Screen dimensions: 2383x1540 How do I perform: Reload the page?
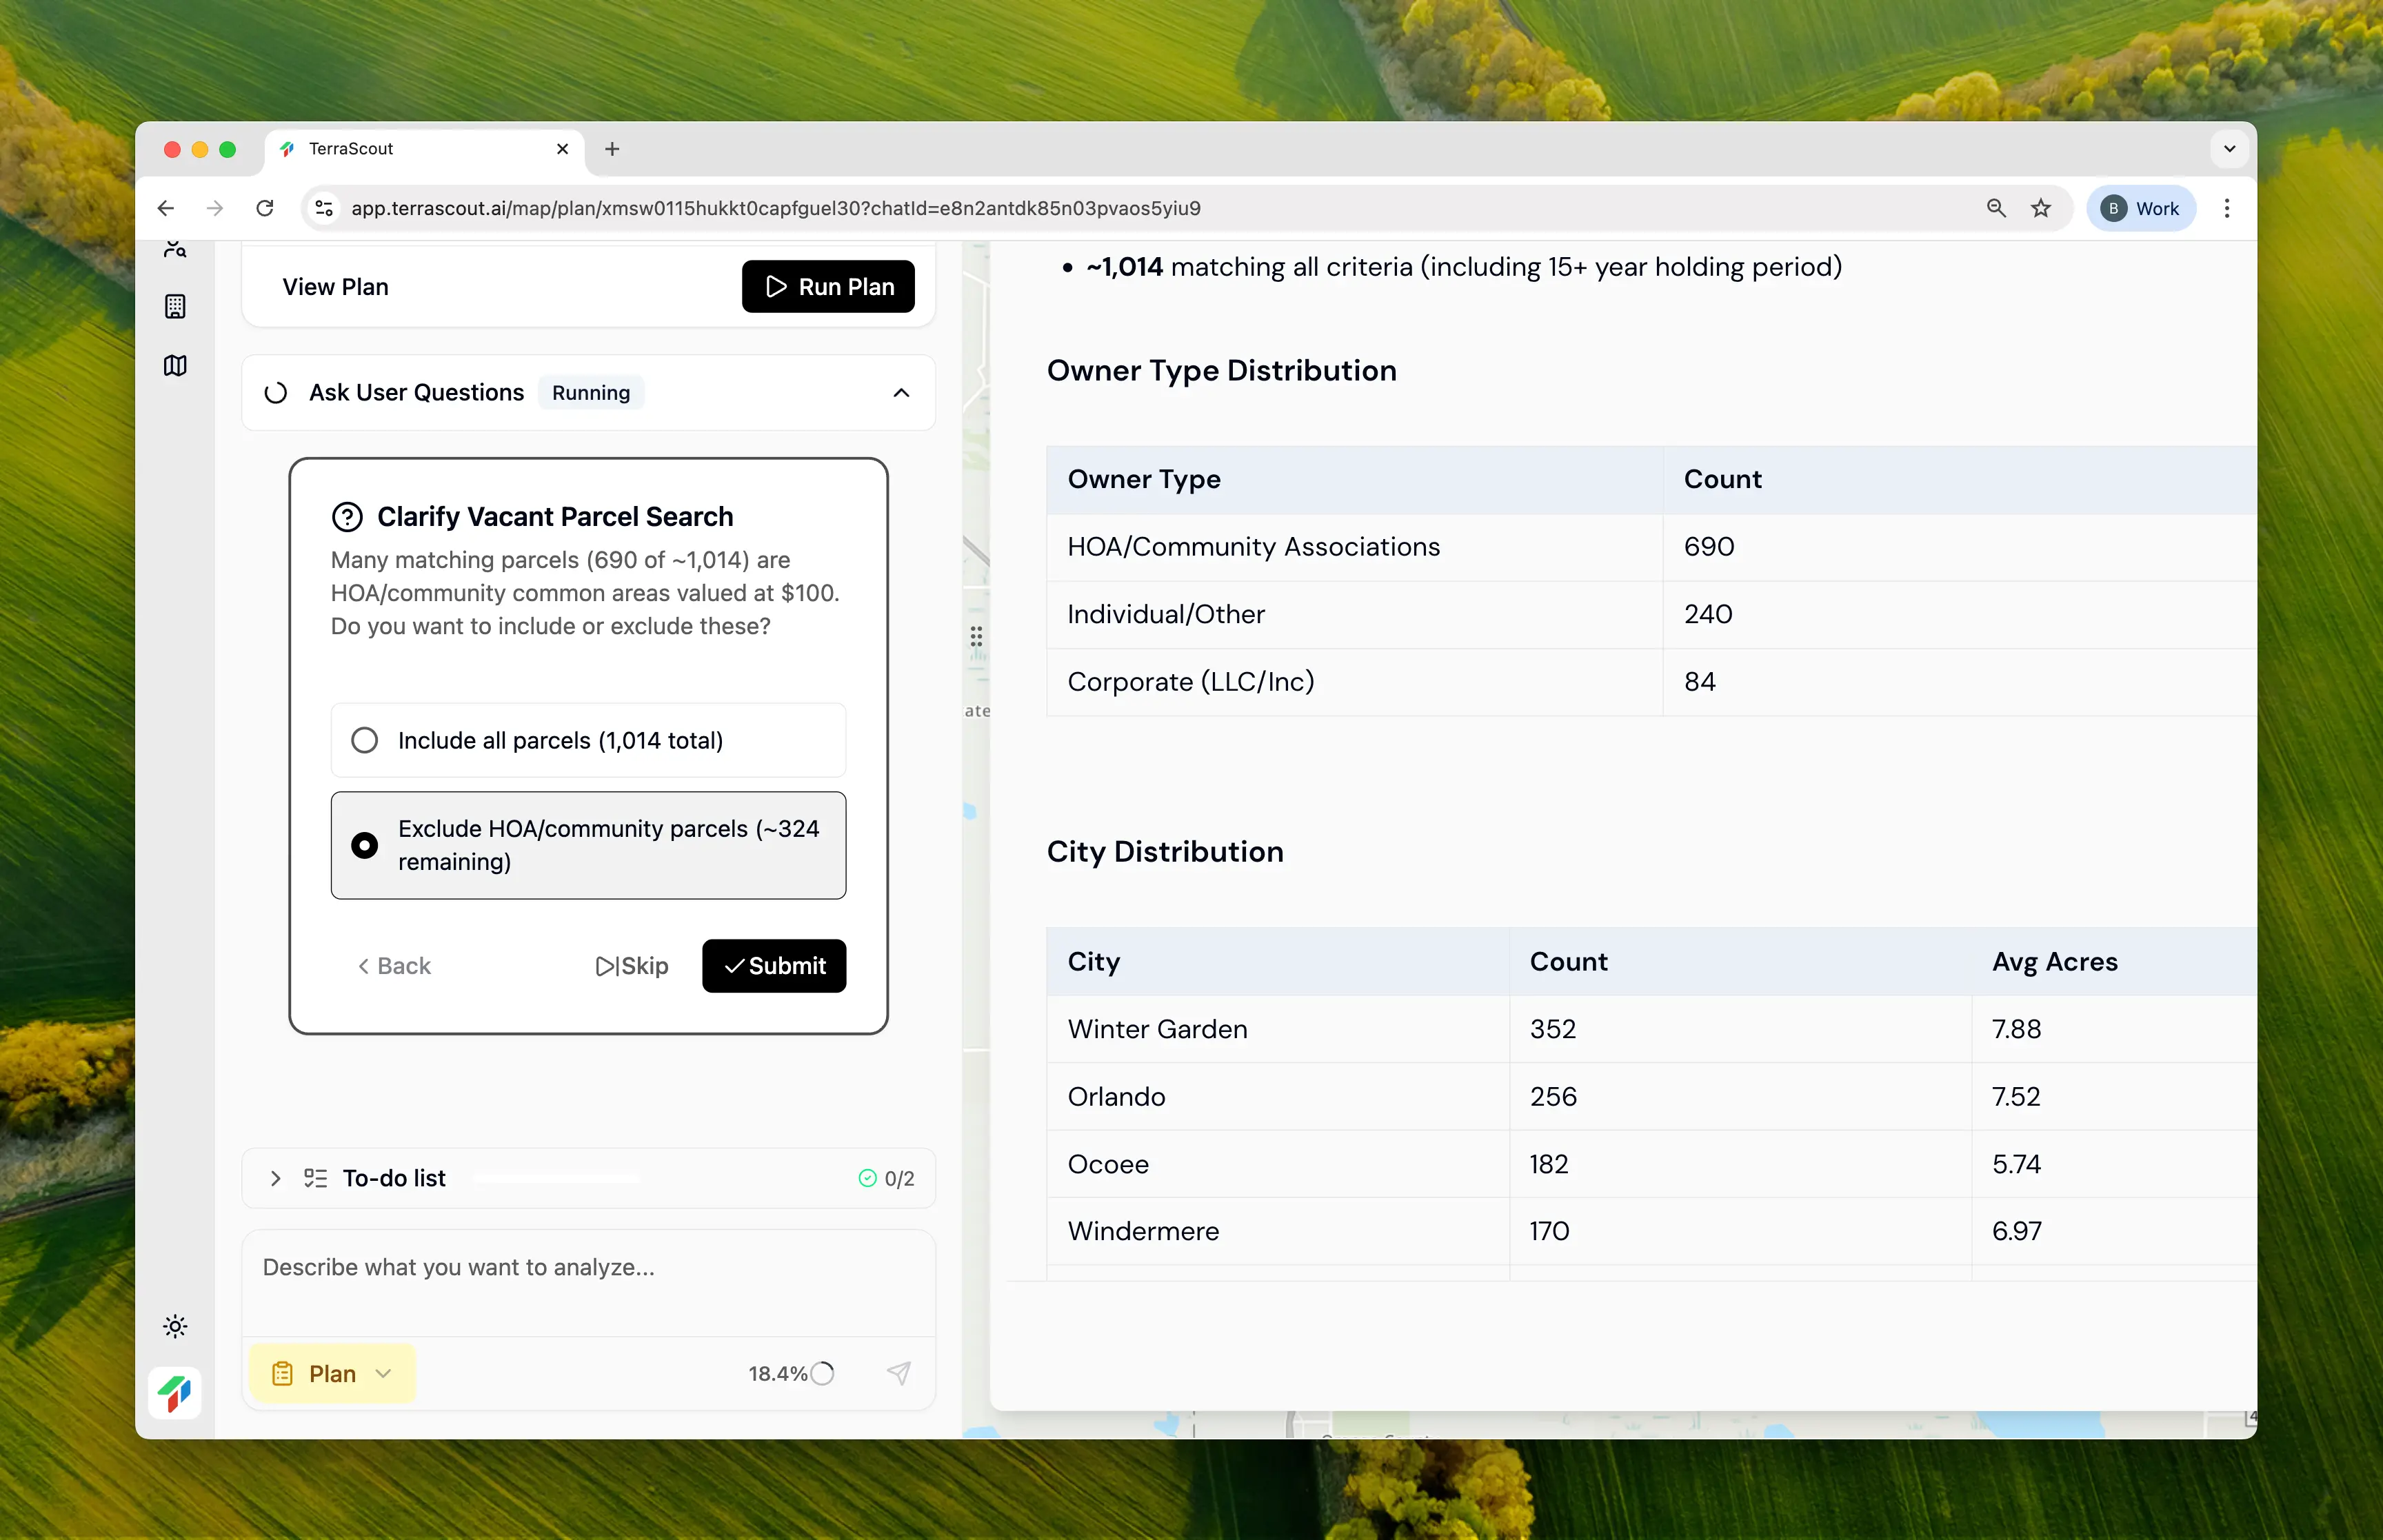[x=265, y=208]
